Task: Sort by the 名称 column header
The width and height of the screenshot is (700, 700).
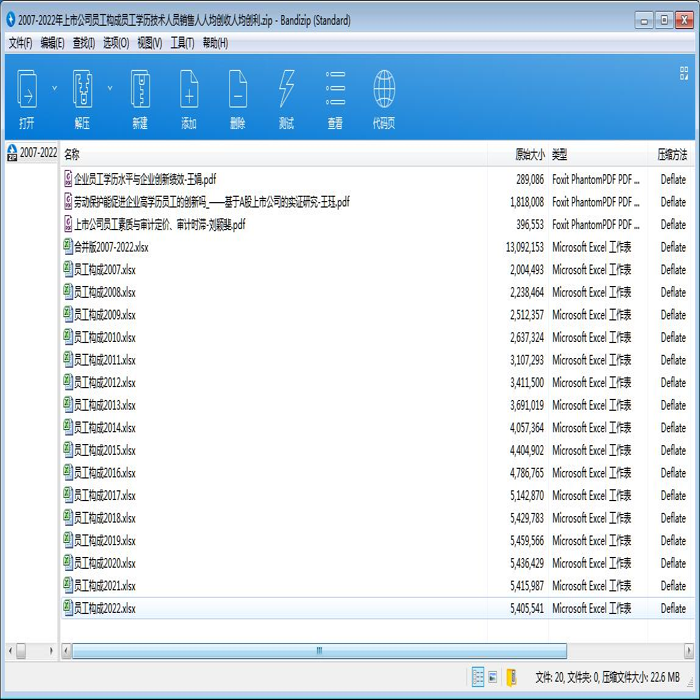Action: click(273, 154)
